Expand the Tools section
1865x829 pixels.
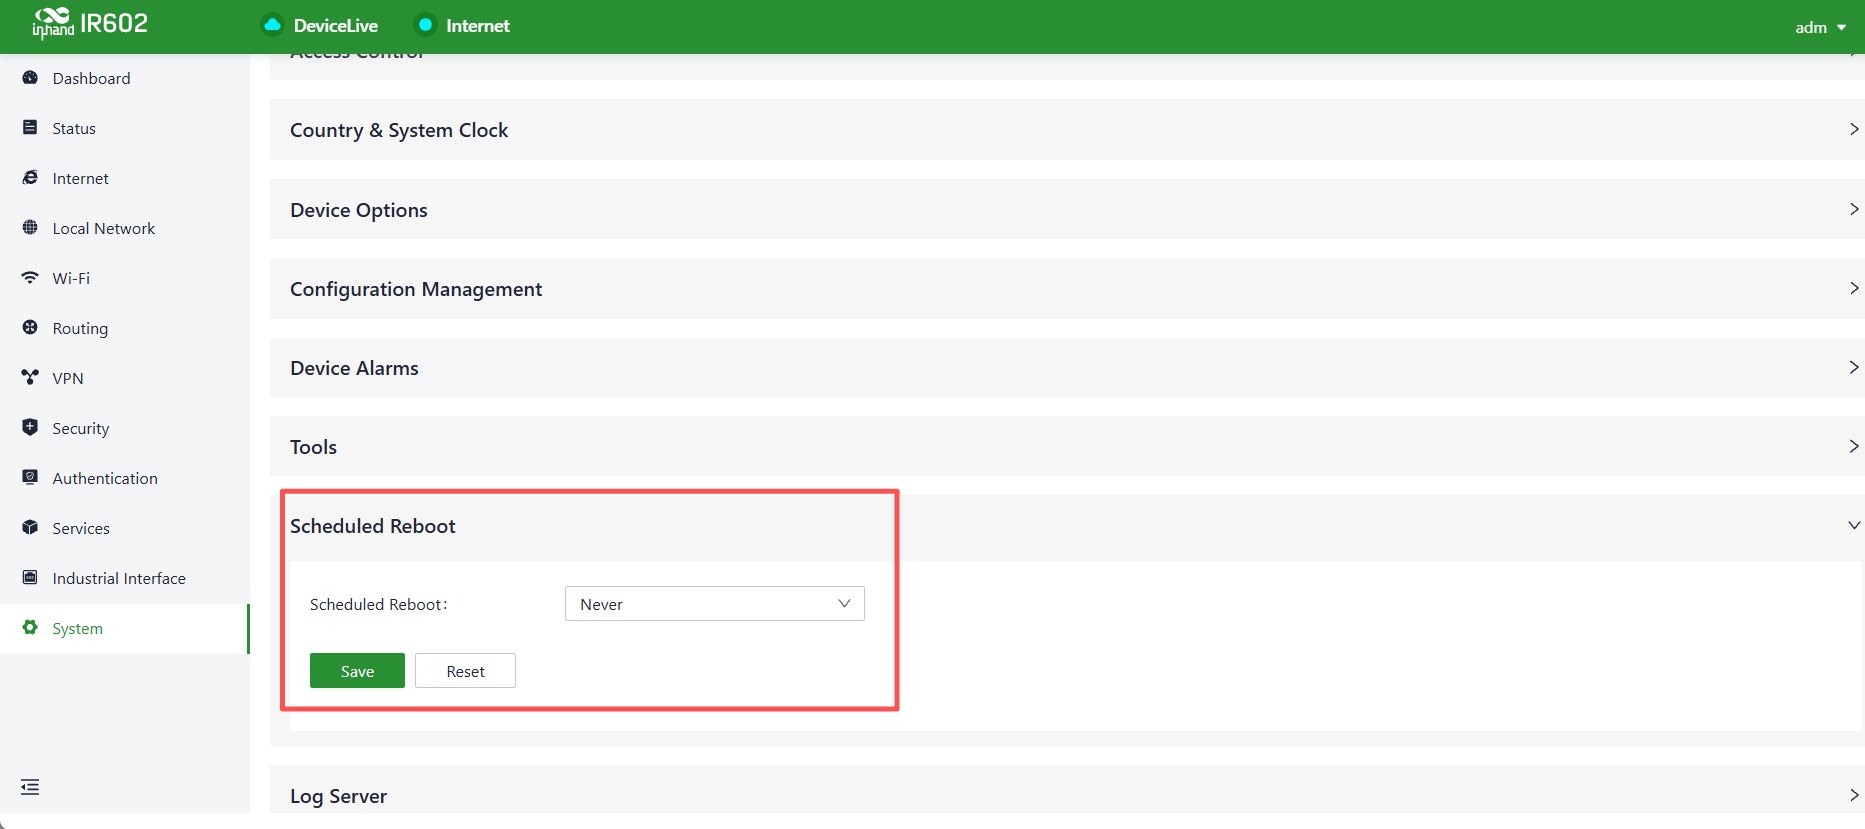pos(1067,447)
